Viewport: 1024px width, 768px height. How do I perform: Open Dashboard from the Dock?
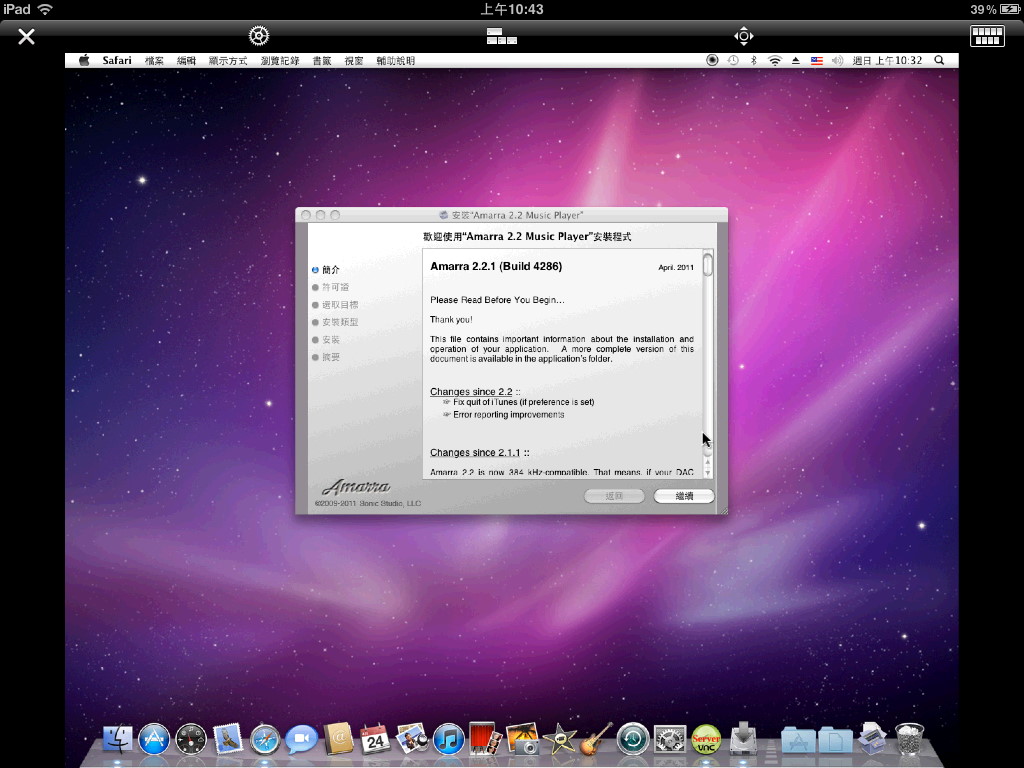click(191, 740)
